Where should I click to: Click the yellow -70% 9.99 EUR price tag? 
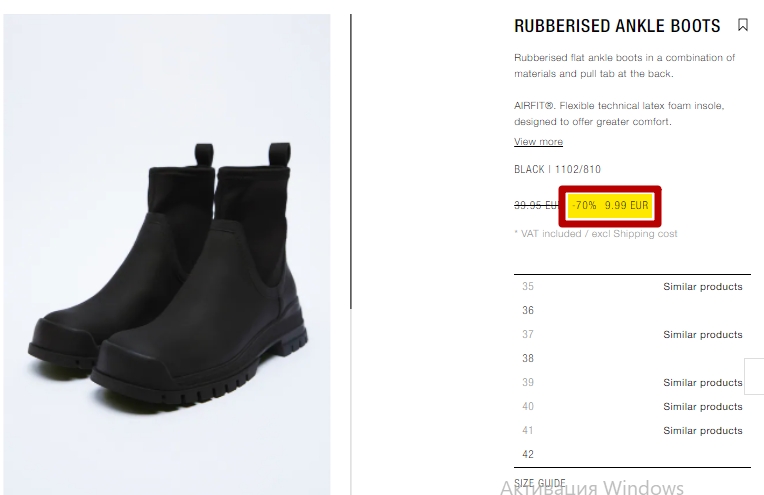610,206
